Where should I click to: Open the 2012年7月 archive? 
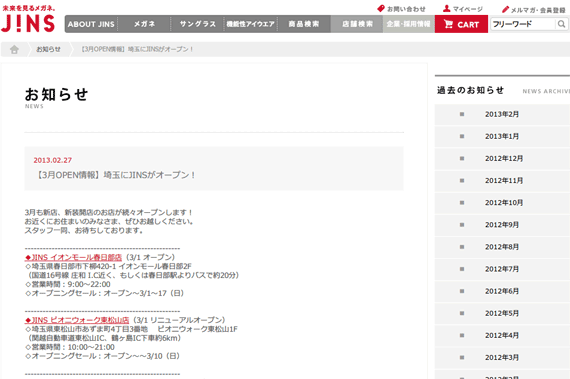502,269
